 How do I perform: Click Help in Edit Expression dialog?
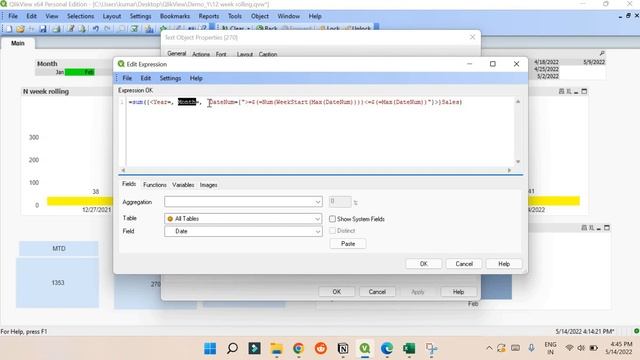[504, 264]
